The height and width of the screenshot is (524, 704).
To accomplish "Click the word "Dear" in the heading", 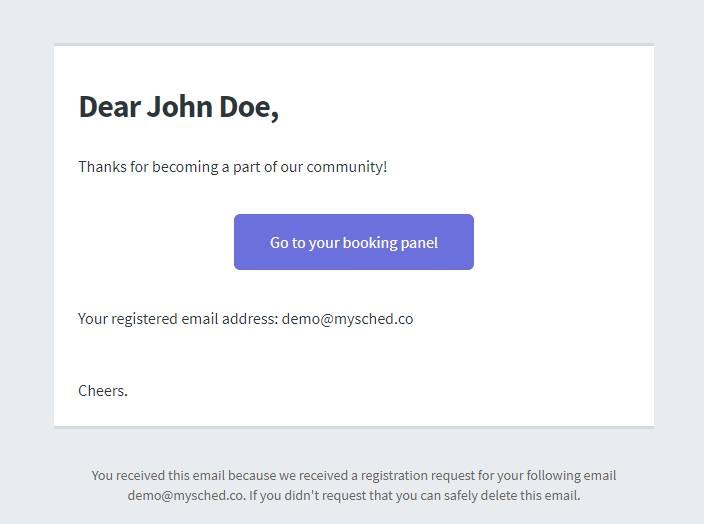I will (x=109, y=106).
